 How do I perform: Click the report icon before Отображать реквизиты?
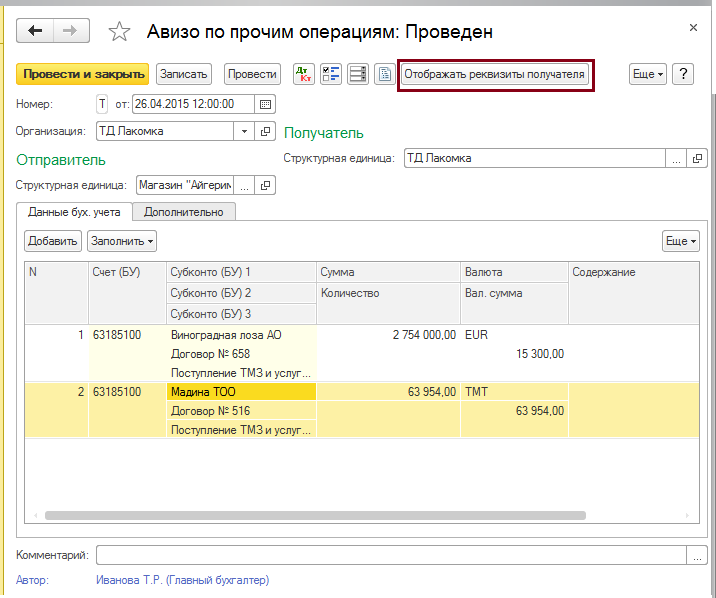[x=384, y=74]
